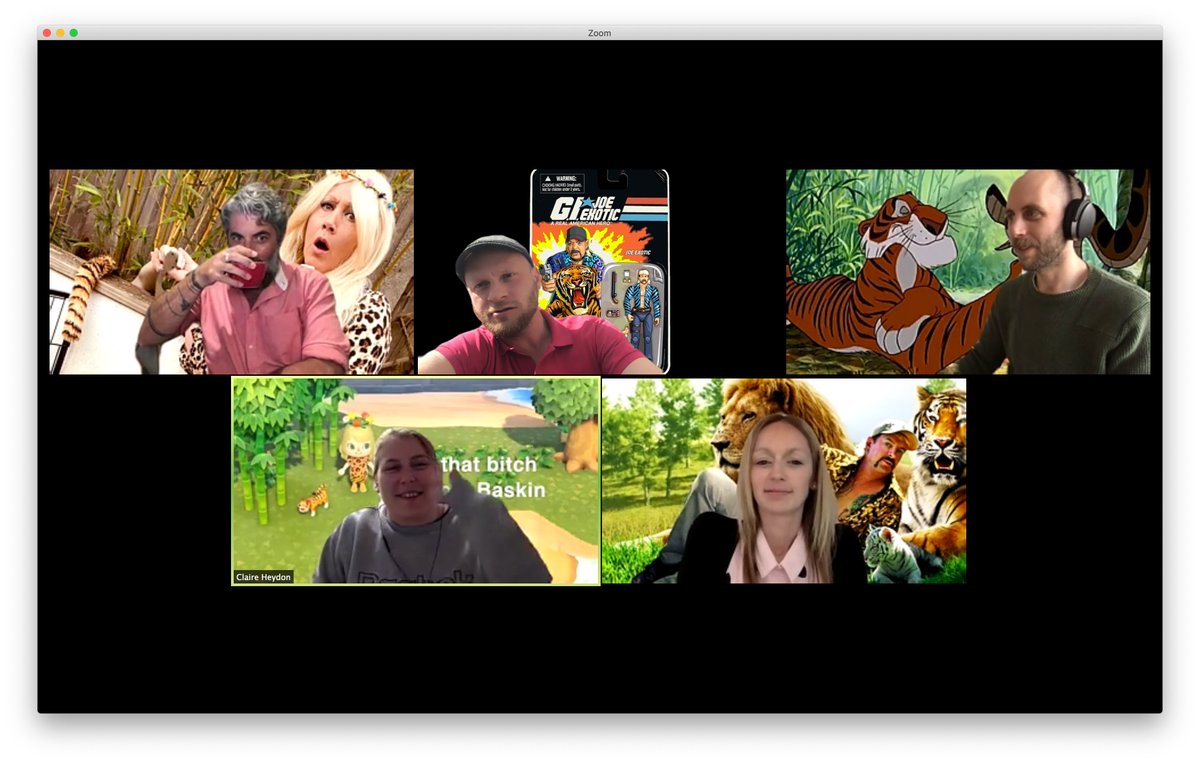Enter full screen with green window button

74,33
